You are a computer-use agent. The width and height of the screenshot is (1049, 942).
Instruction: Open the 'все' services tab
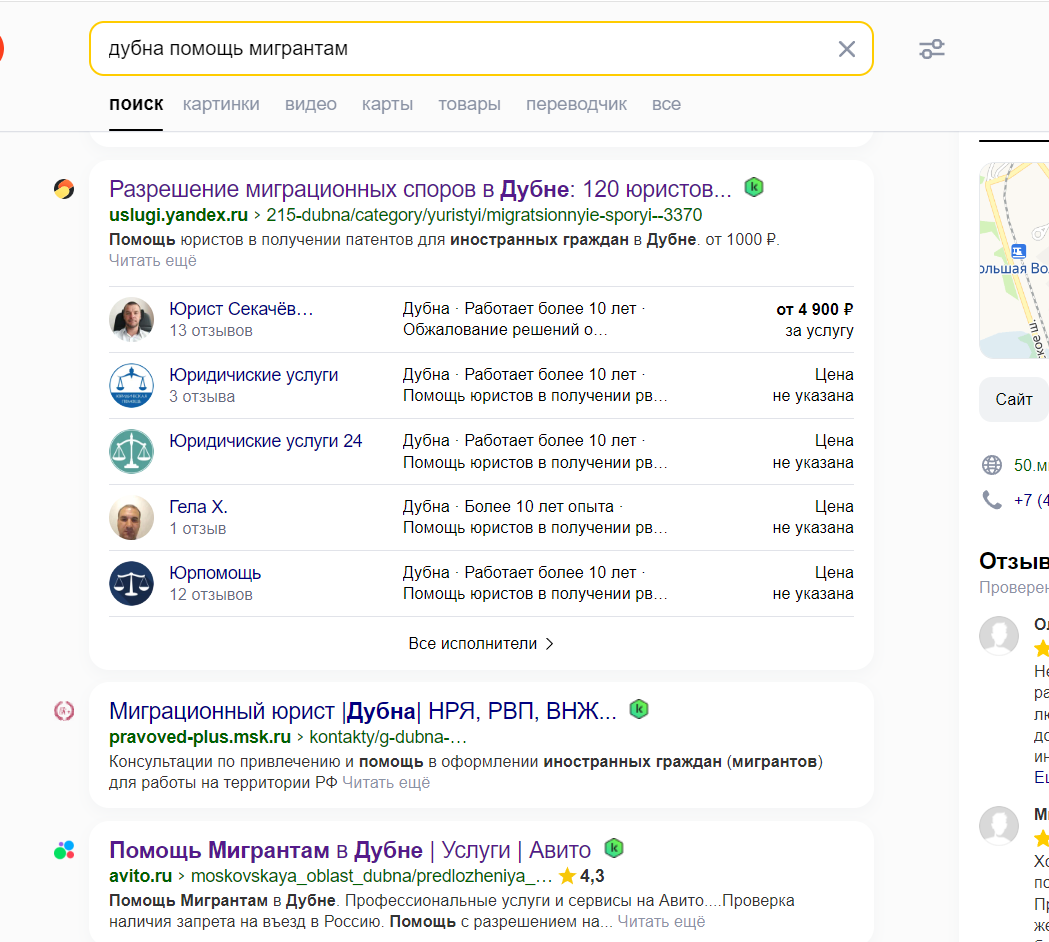click(666, 104)
